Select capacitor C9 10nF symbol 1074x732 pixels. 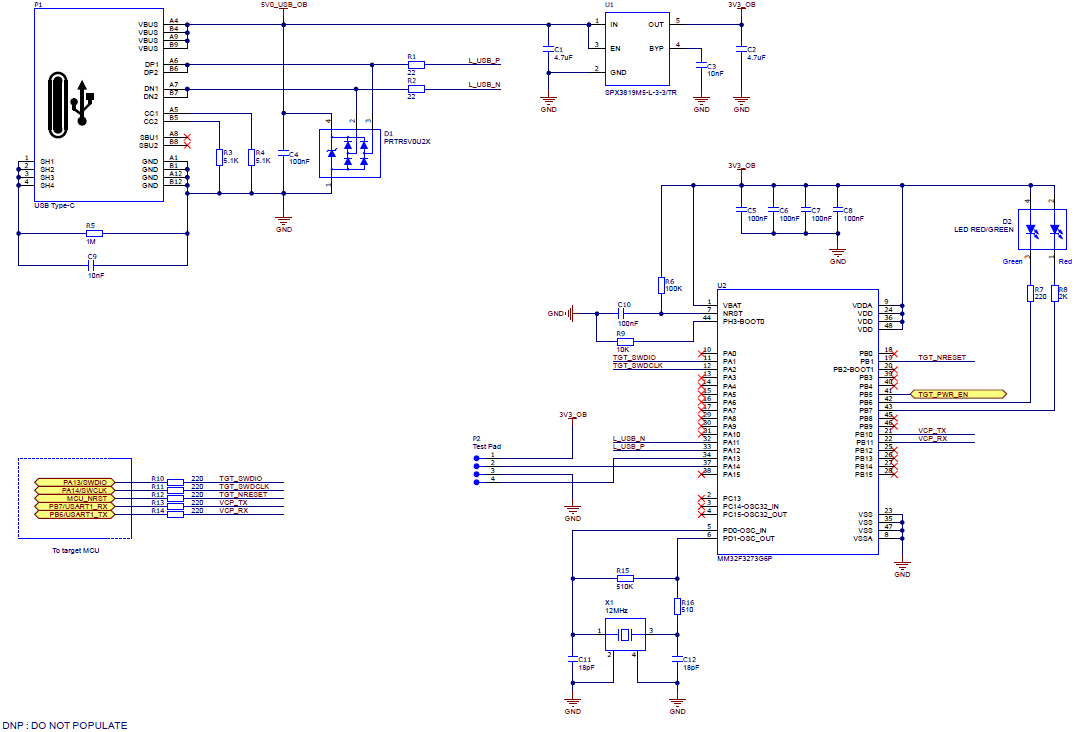93,265
